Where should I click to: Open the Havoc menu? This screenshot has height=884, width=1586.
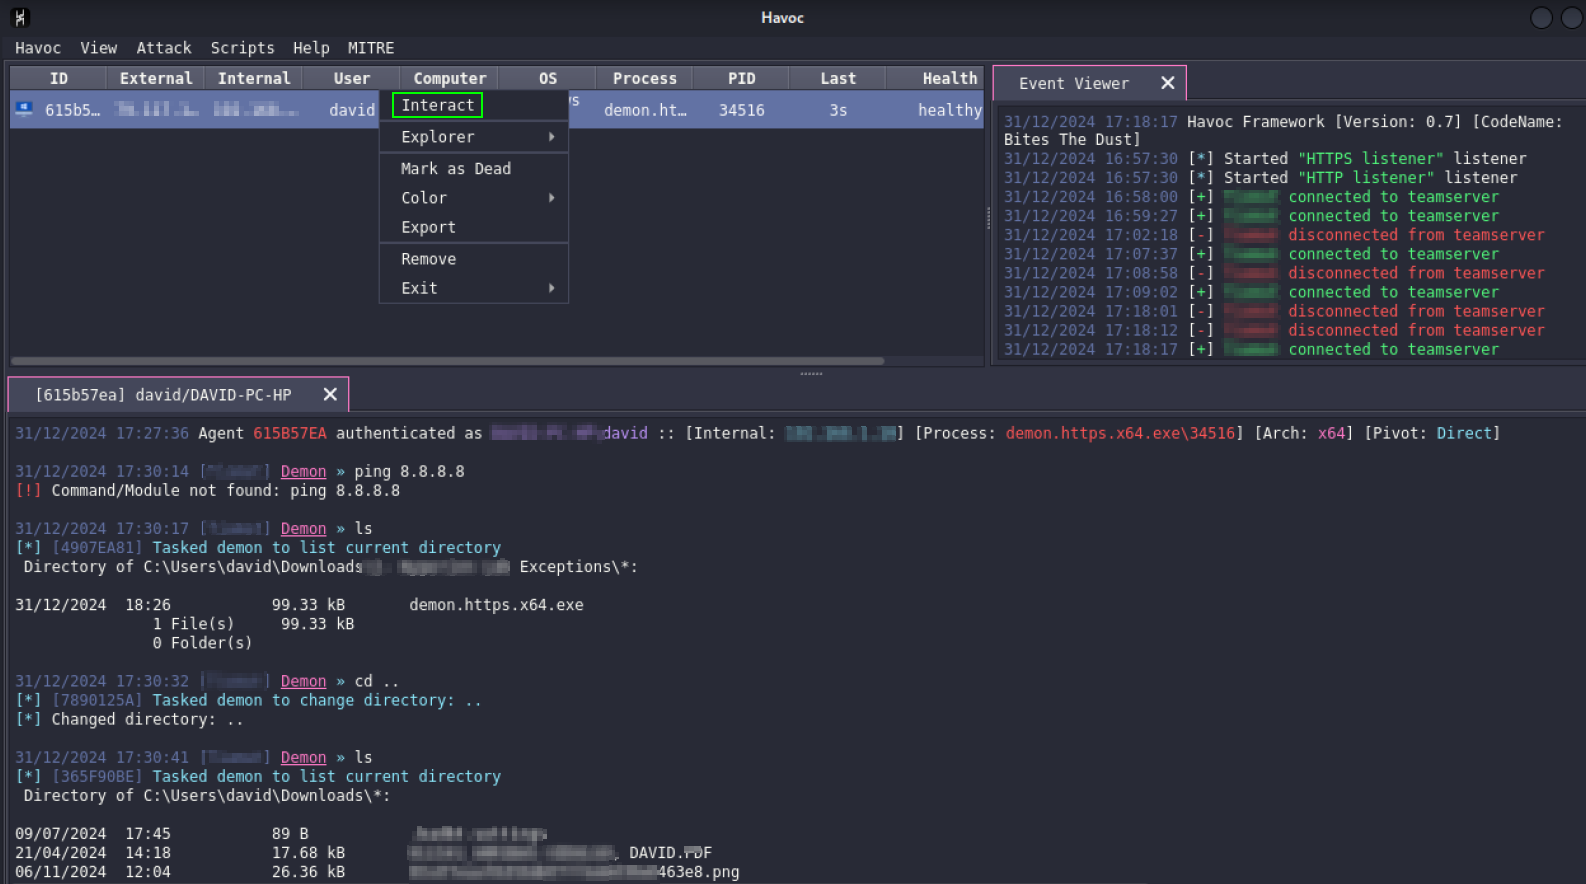(38, 48)
